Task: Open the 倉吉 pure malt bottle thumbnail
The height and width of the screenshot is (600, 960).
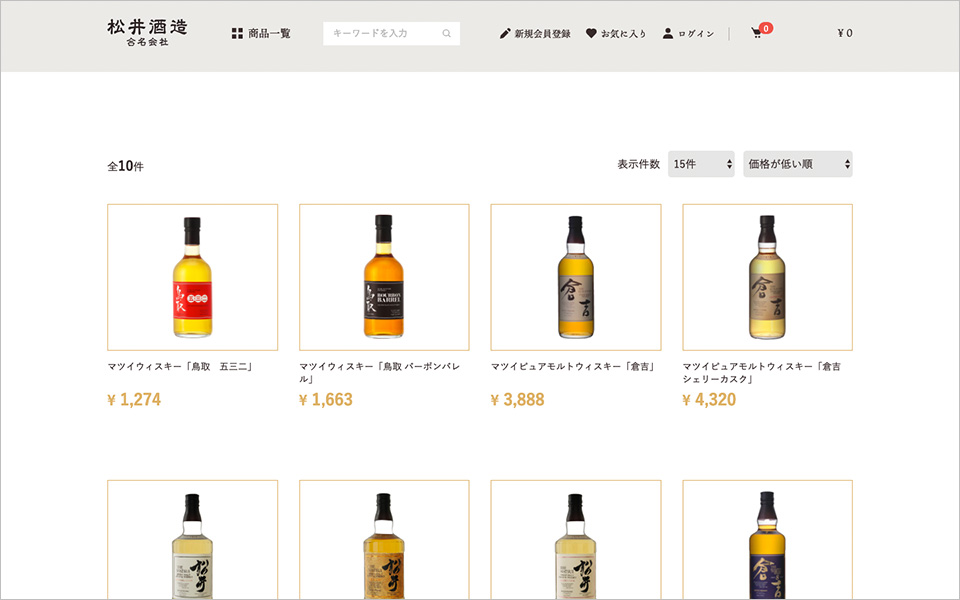Action: point(576,277)
